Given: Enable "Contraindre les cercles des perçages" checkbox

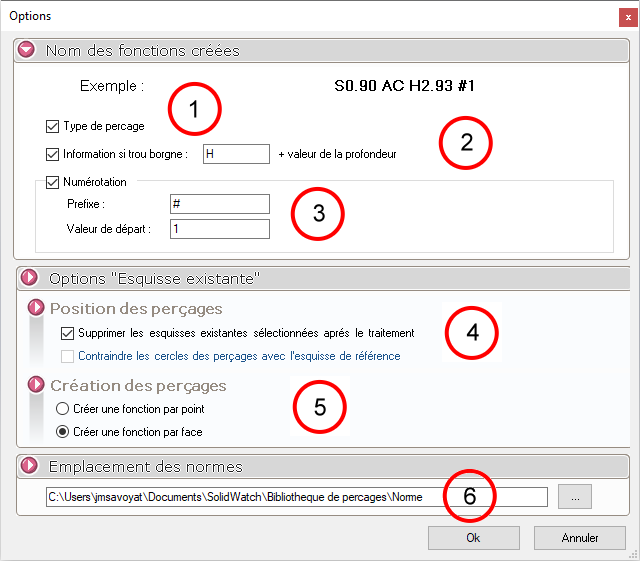Looking at the screenshot, I should click(68, 356).
